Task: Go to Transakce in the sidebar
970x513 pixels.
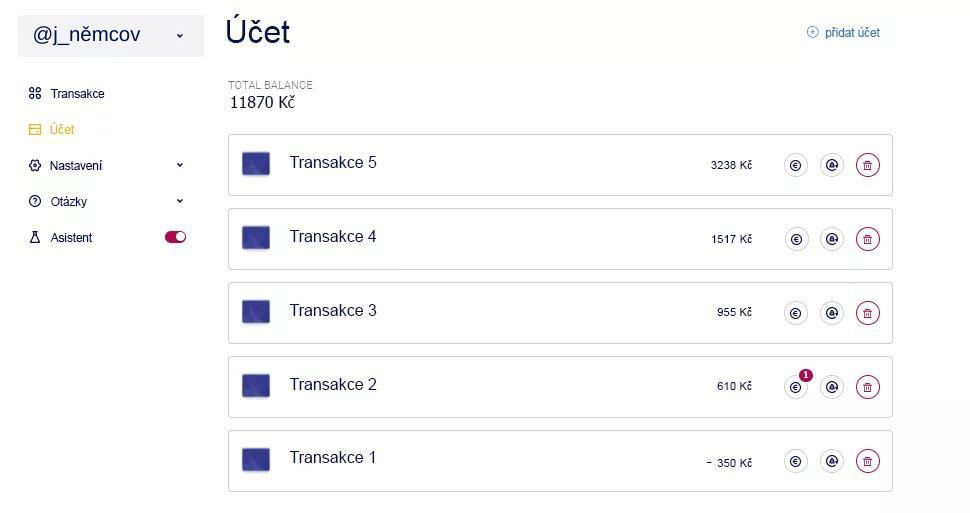Action: (x=77, y=94)
